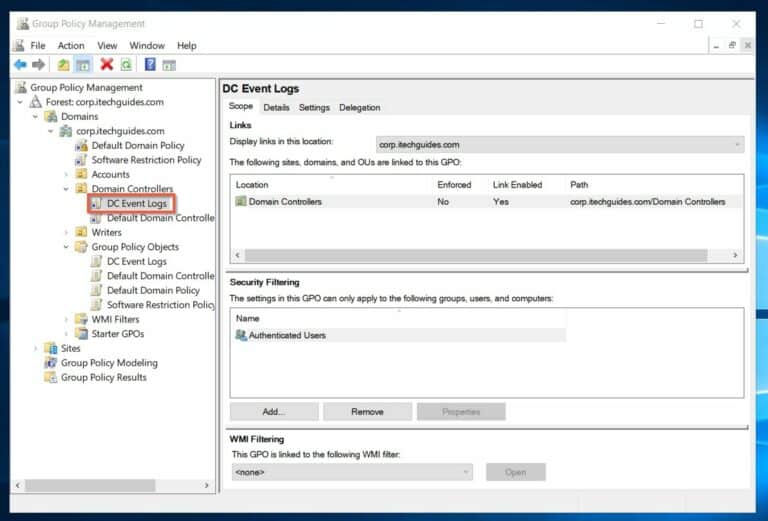The image size is (768, 521).
Task: Click Domain Controllers icon in Links list
Action: 241,201
